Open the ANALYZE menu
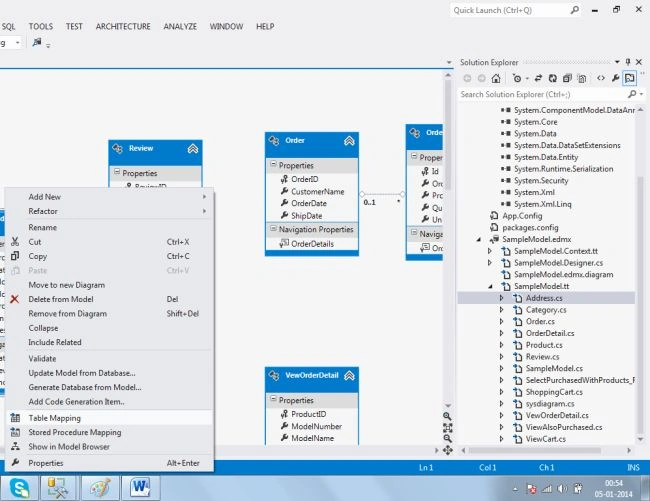 (180, 27)
